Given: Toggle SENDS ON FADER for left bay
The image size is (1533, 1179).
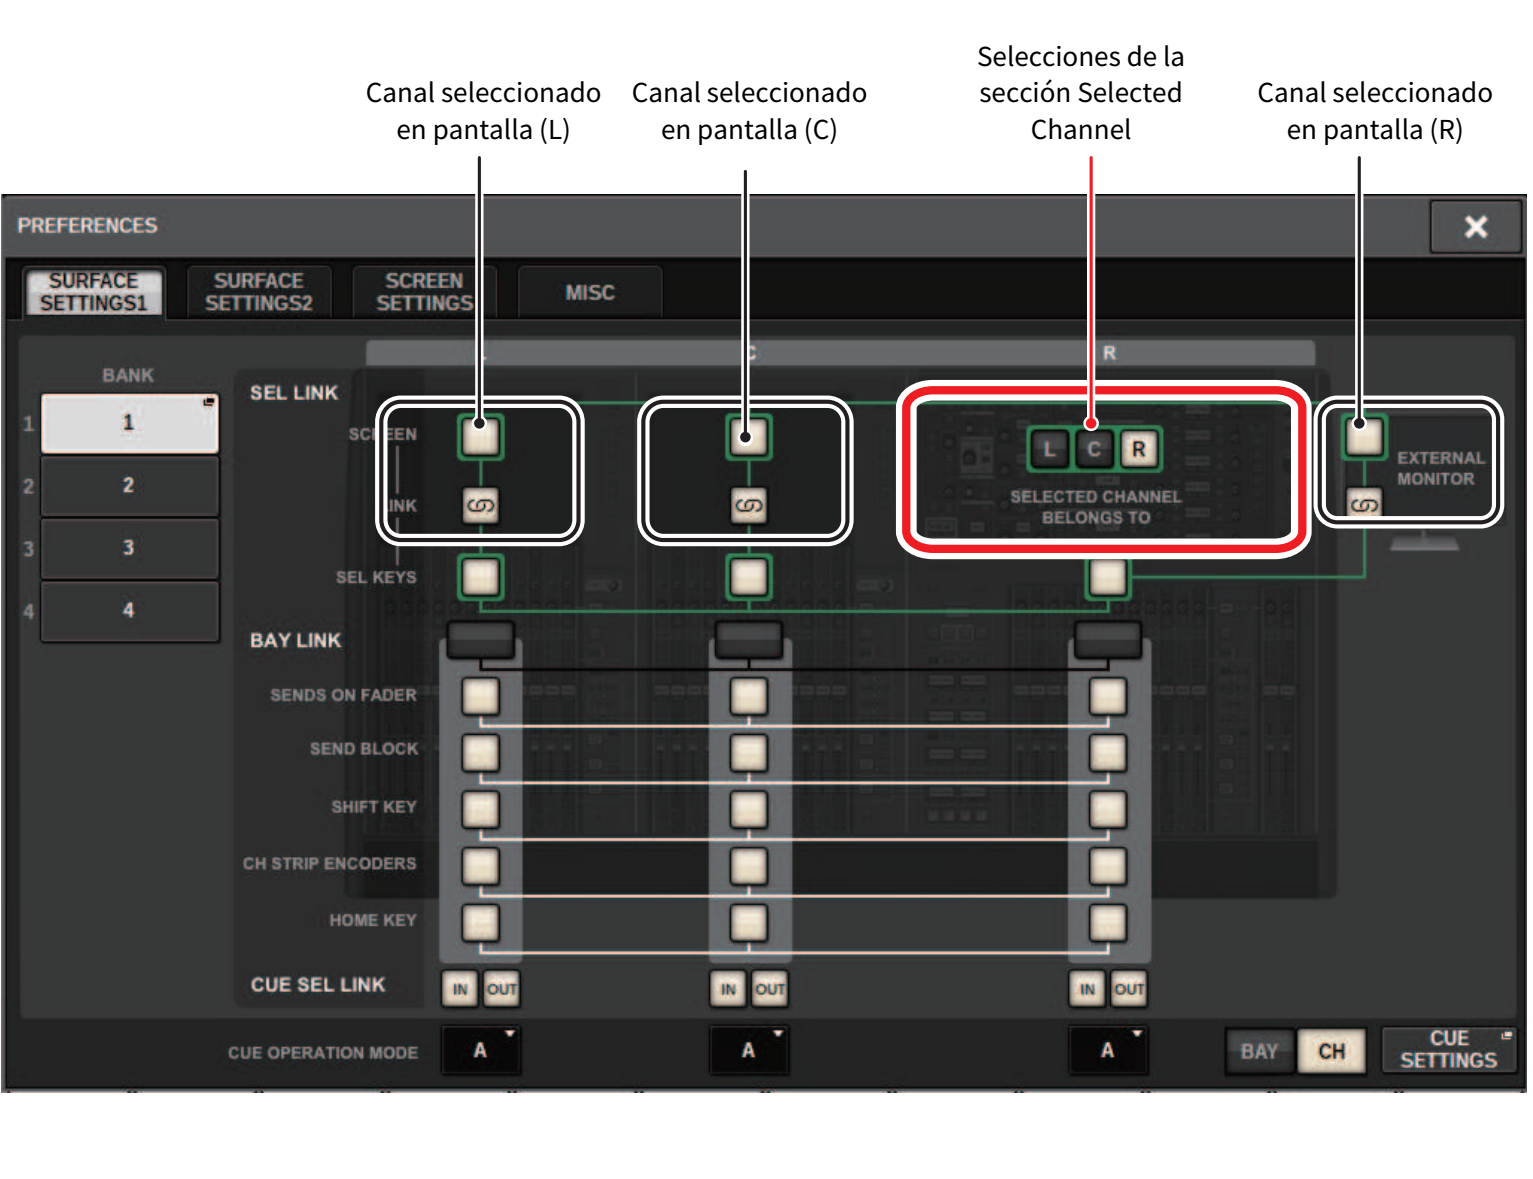Looking at the screenshot, I should [x=480, y=696].
